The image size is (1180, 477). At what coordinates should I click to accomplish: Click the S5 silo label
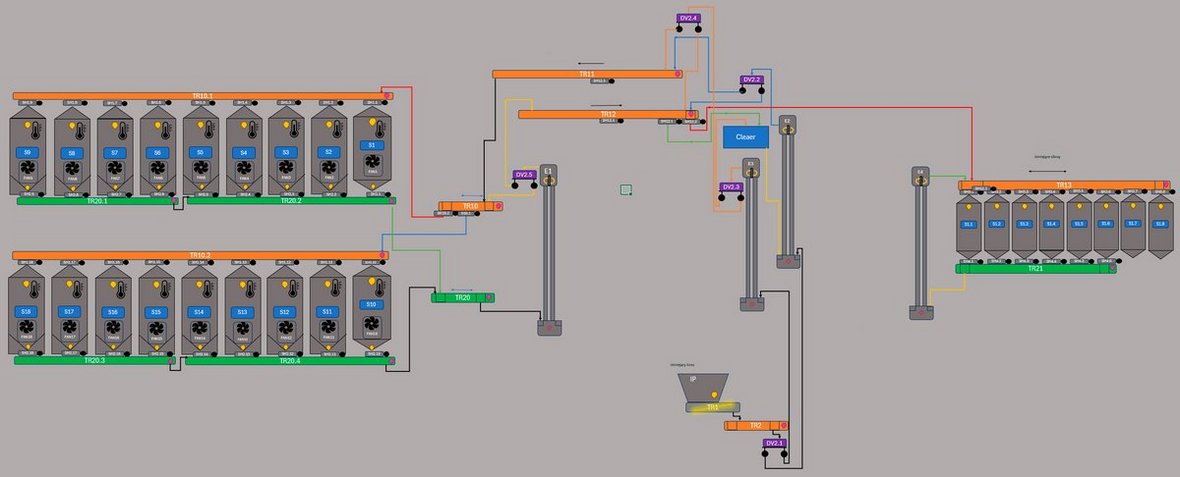click(x=200, y=152)
